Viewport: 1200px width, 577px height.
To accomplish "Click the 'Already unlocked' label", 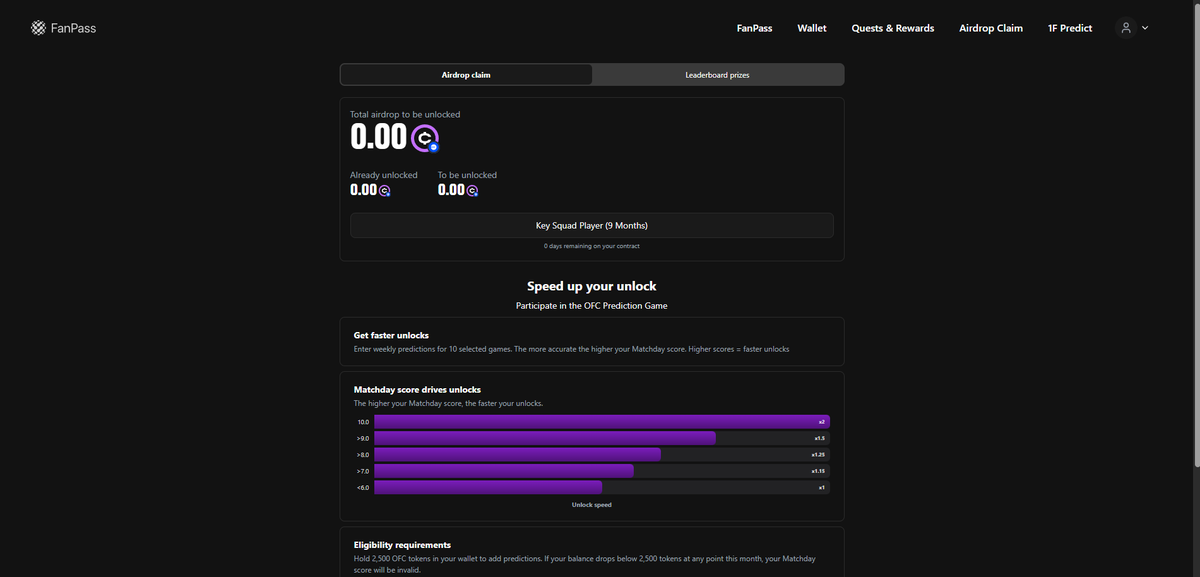I will click(384, 175).
